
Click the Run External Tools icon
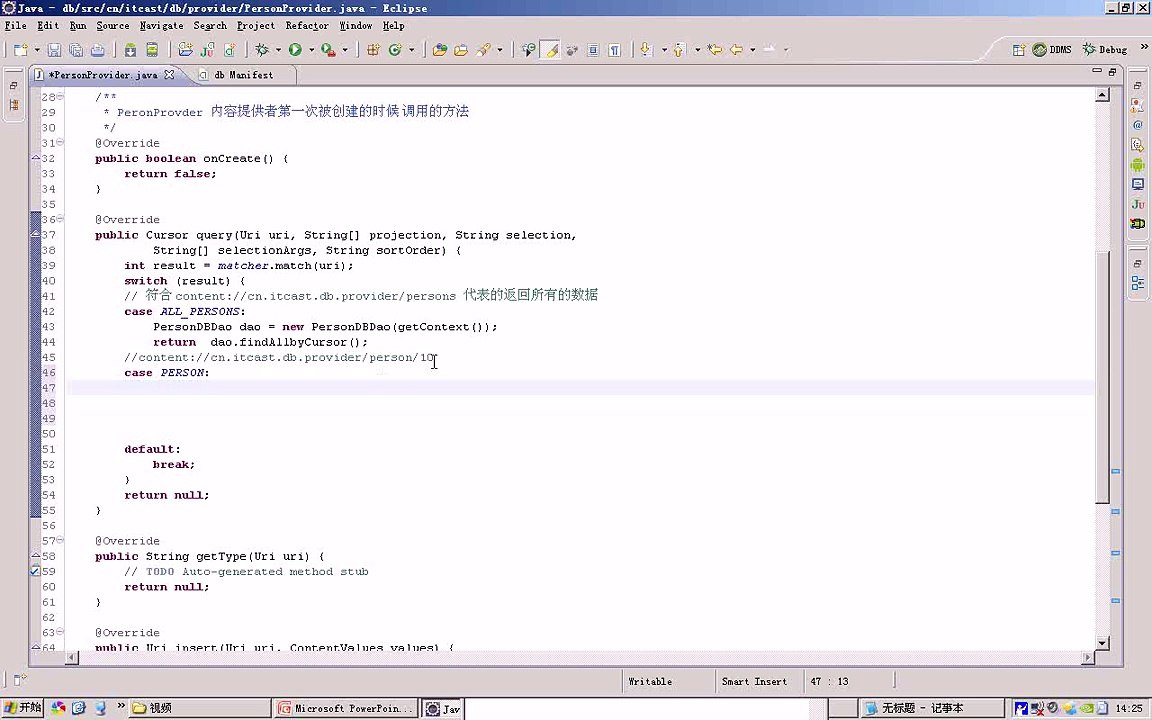(x=328, y=50)
